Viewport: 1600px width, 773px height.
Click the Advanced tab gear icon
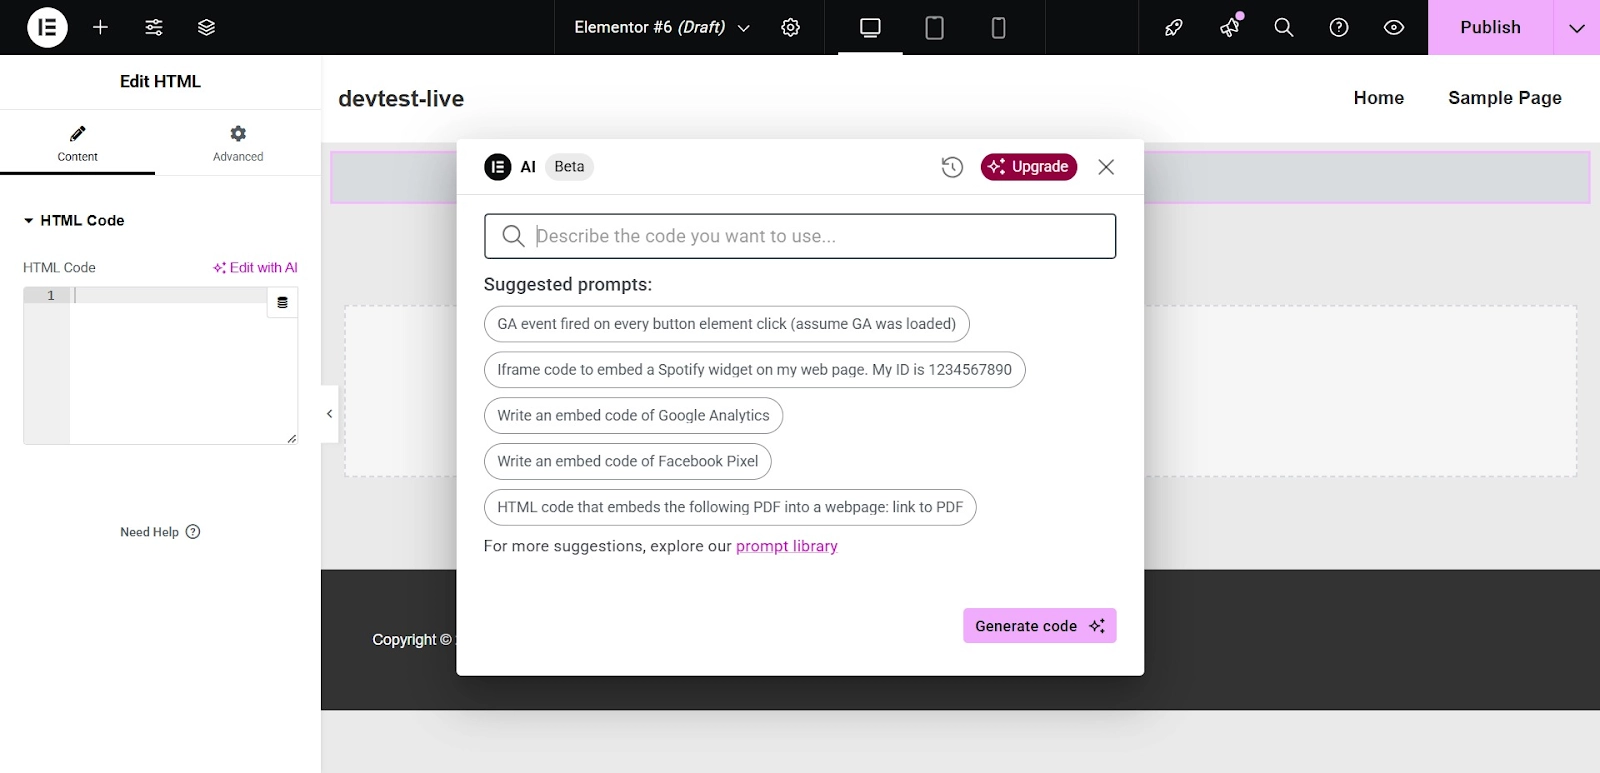[238, 133]
